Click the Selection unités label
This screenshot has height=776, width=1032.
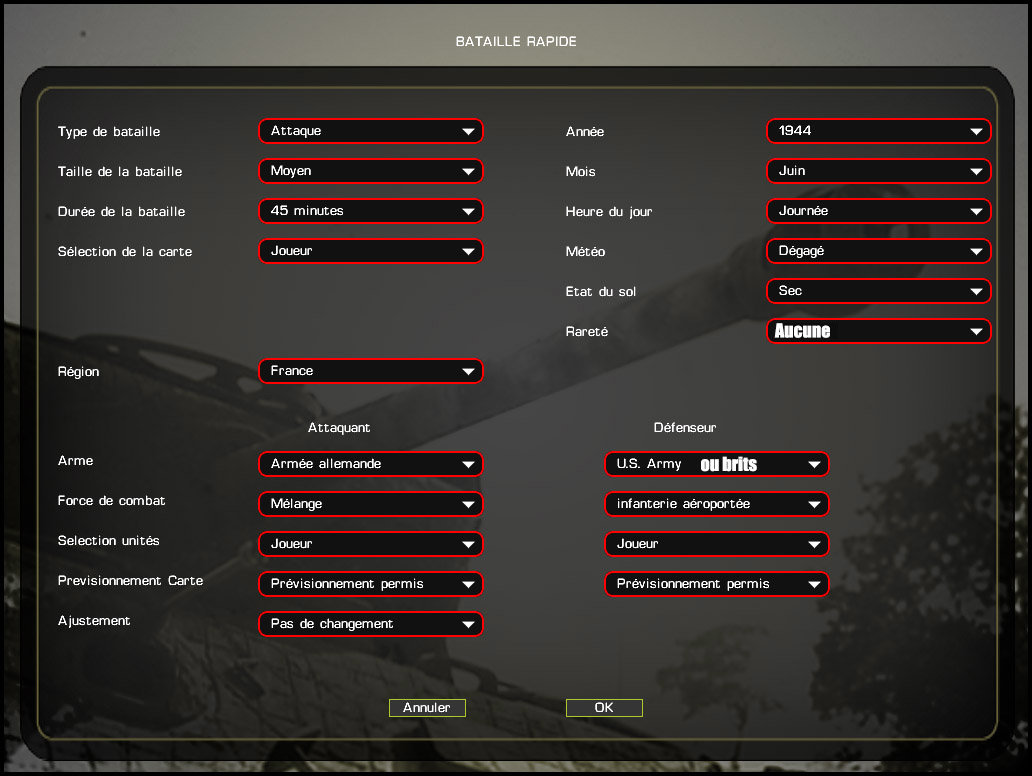(109, 540)
